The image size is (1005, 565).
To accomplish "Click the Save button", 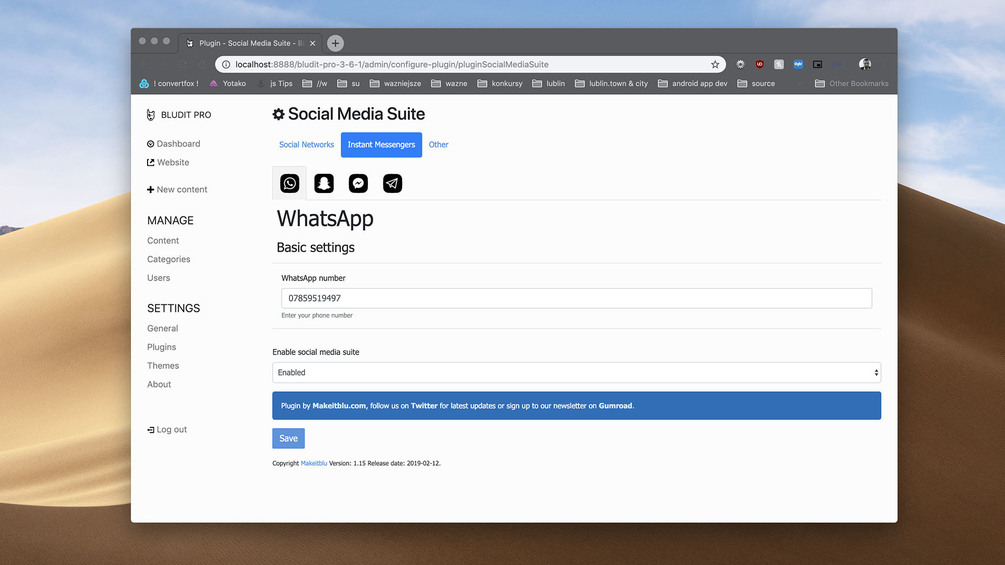I will click(x=288, y=438).
